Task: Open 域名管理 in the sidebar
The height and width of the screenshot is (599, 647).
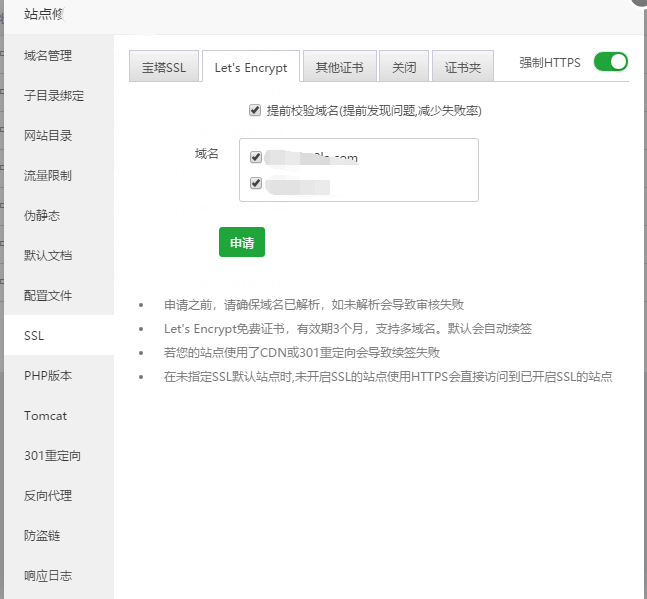Action: (48, 56)
